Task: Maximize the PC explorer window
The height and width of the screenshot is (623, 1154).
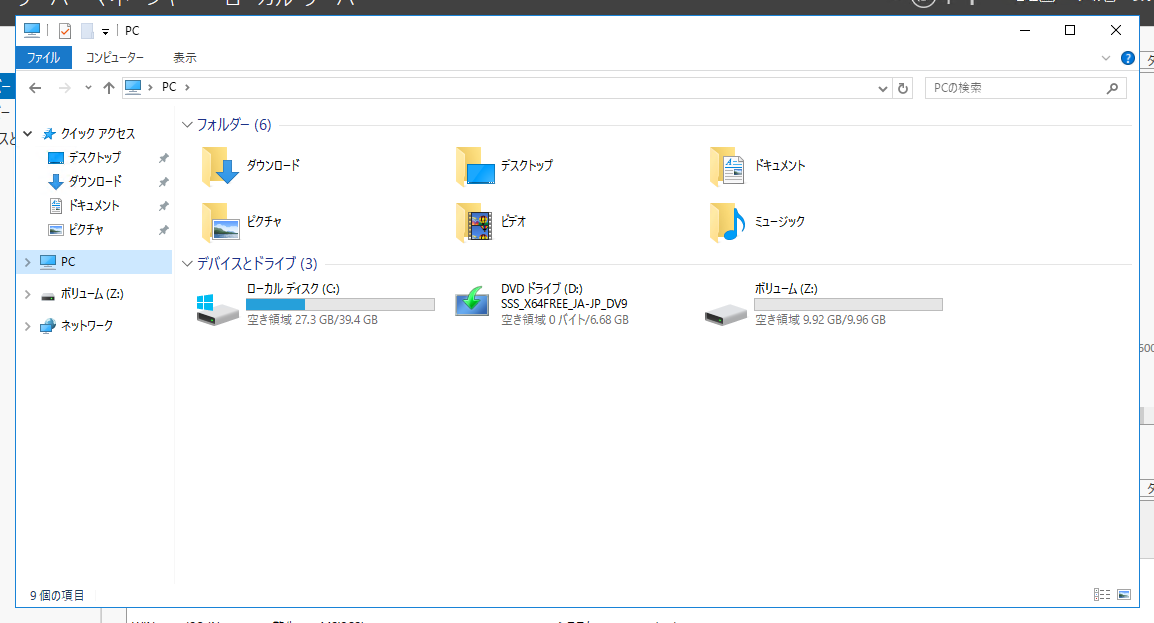Action: pos(1070,30)
